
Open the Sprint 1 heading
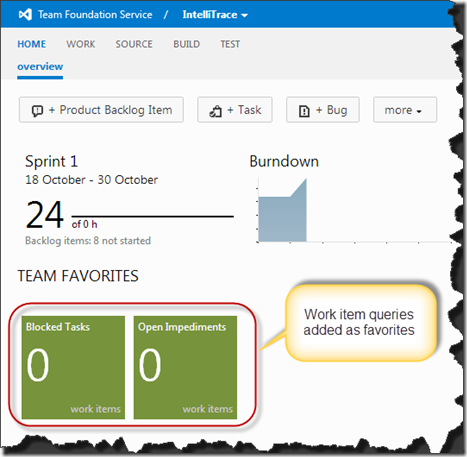[52, 162]
